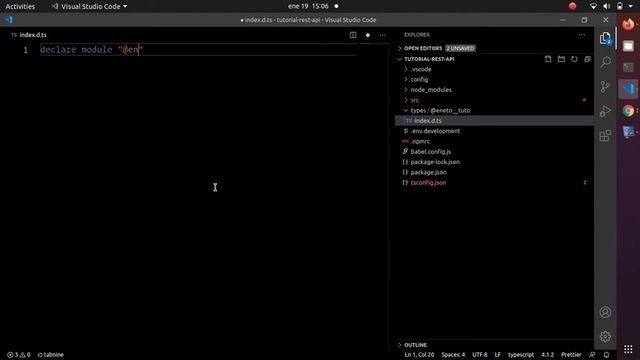The width and height of the screenshot is (640, 360).
Task: Open Google Chrome from the dock
Action: (x=628, y=111)
